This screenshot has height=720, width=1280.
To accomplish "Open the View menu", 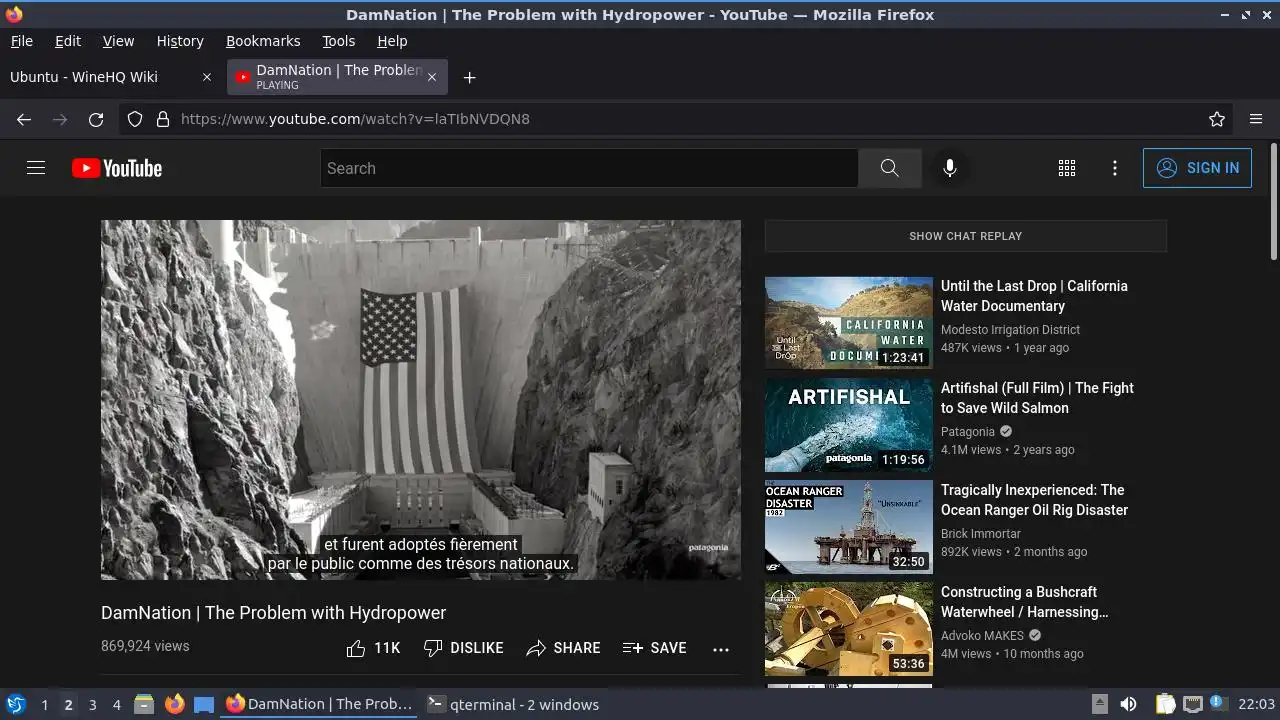I will click(118, 41).
